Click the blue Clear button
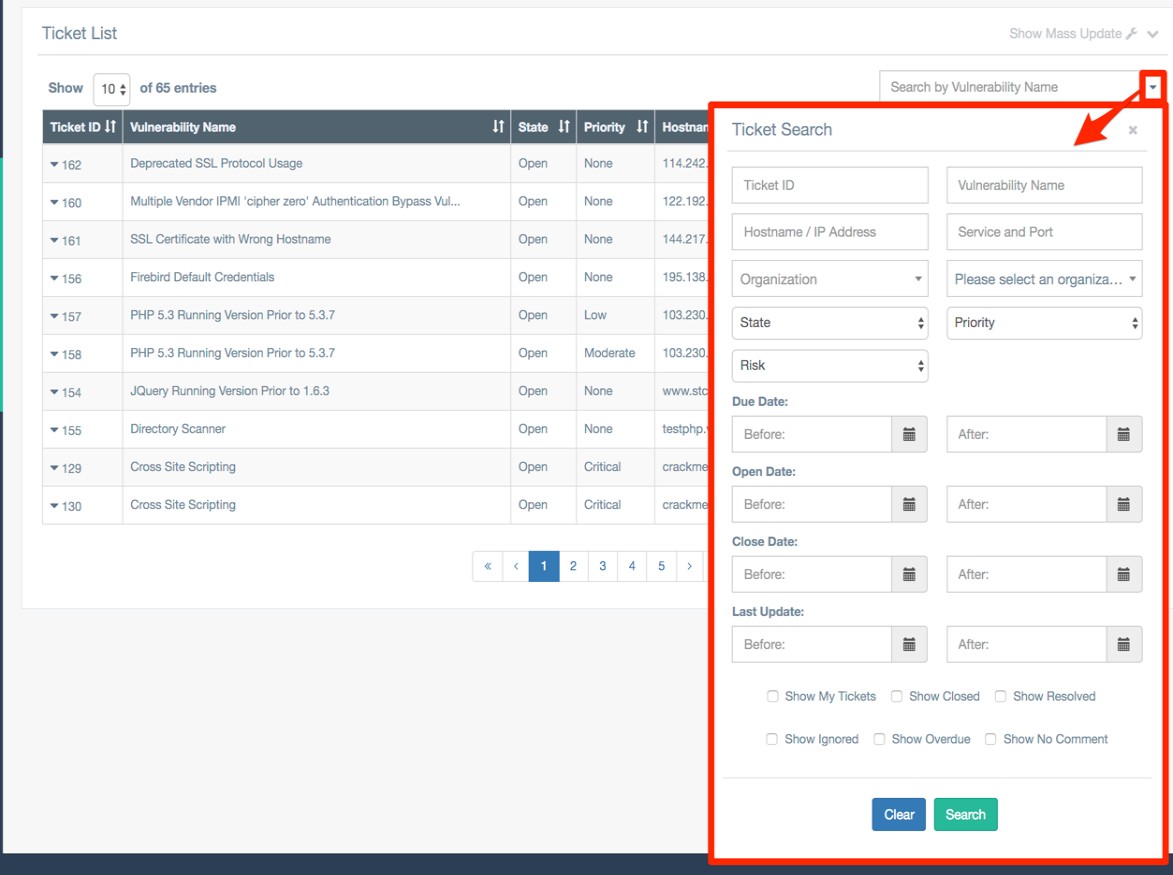 pyautogui.click(x=898, y=814)
